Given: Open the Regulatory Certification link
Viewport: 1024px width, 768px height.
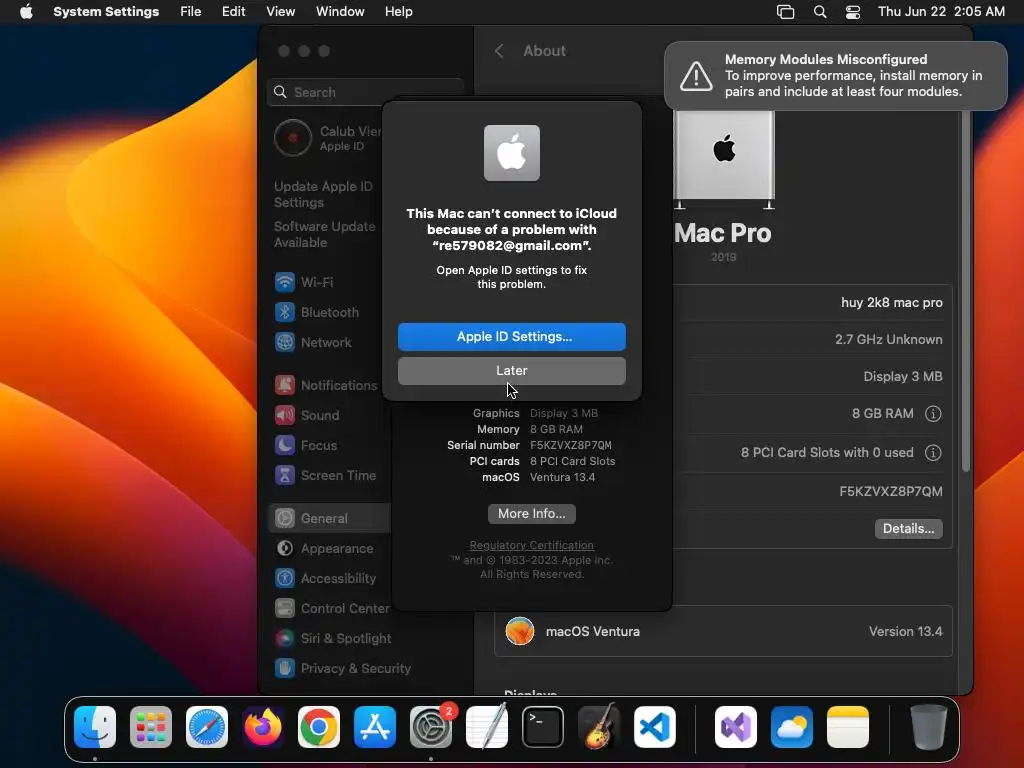Looking at the screenshot, I should coord(532,545).
